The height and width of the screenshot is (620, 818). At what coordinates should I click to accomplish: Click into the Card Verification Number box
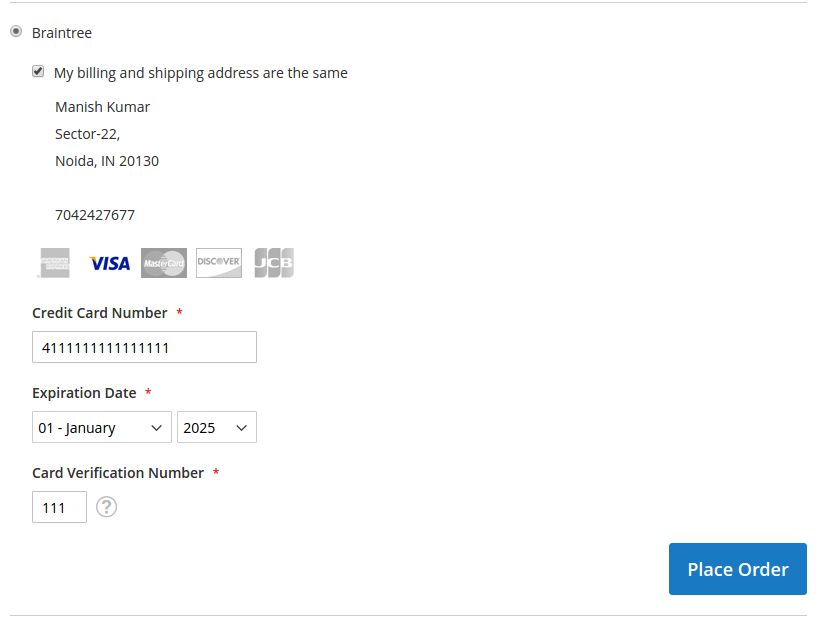click(x=59, y=507)
